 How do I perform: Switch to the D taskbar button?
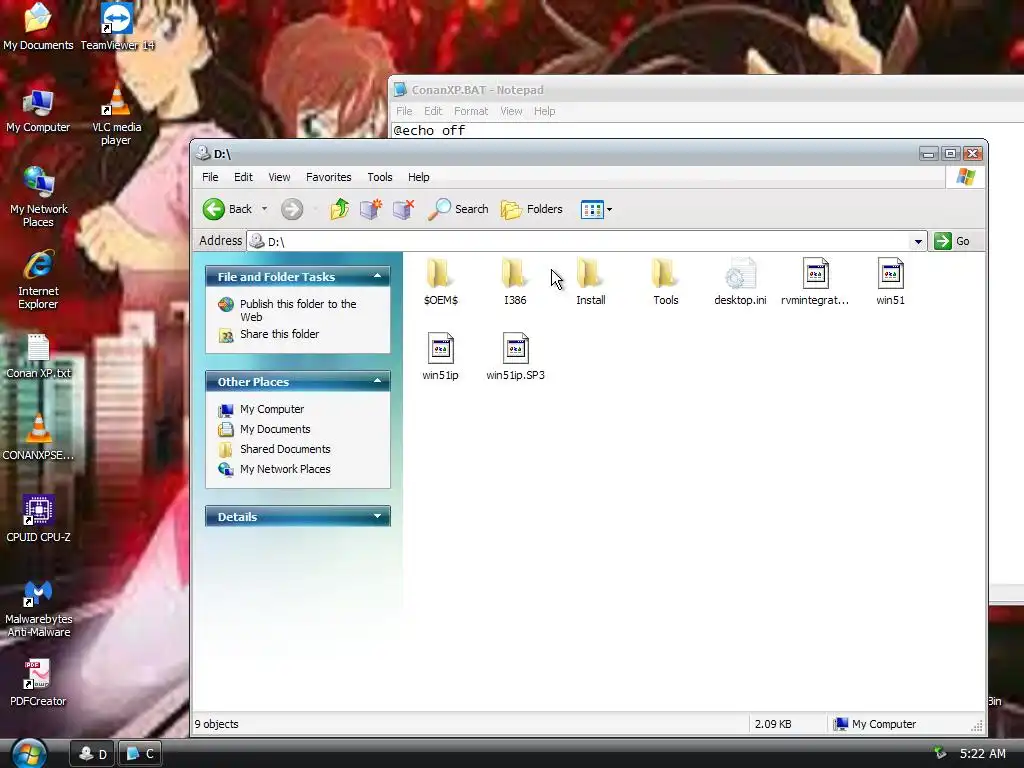pyautogui.click(x=92, y=754)
